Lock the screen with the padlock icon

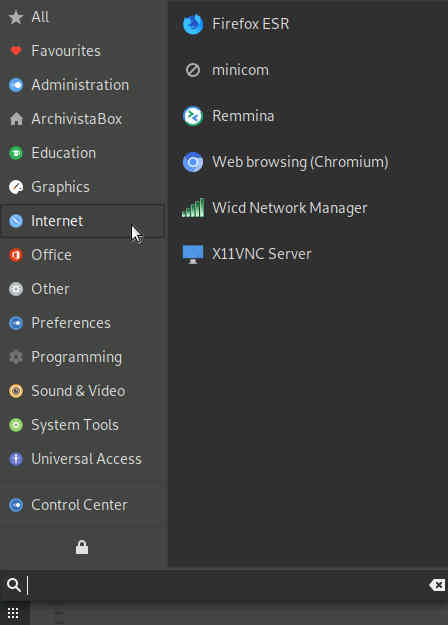click(82, 547)
